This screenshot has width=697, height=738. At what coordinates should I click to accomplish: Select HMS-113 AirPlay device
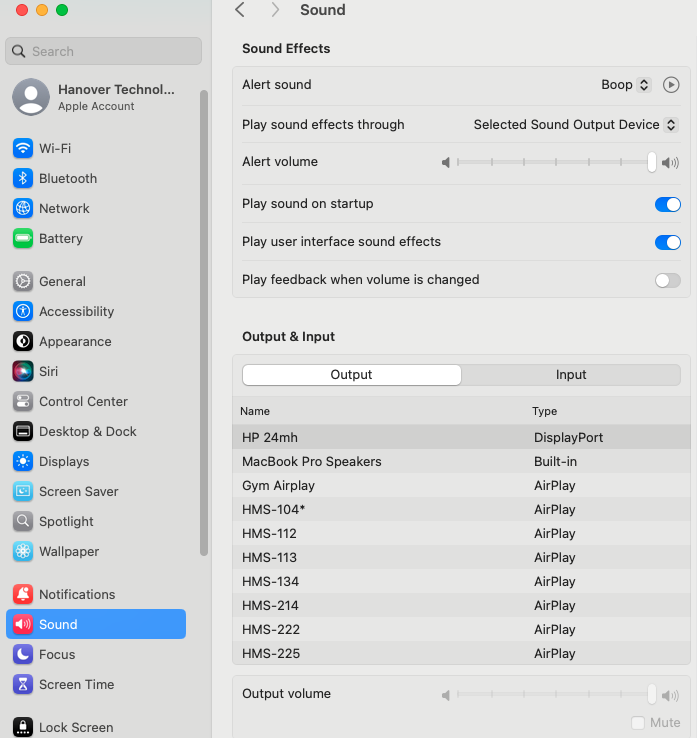[461, 557]
